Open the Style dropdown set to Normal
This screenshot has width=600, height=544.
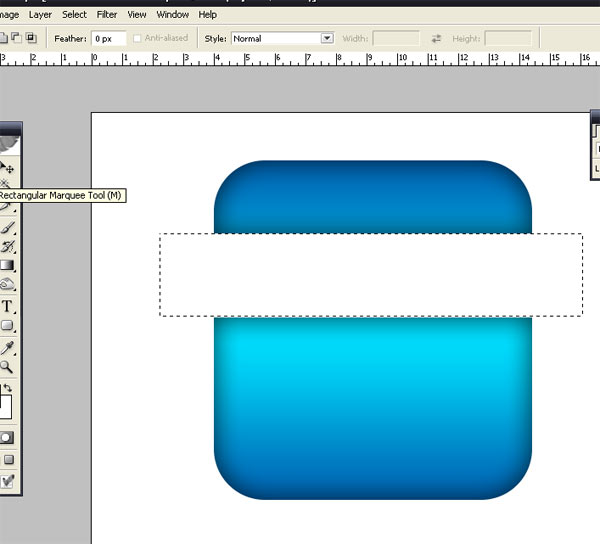282,39
